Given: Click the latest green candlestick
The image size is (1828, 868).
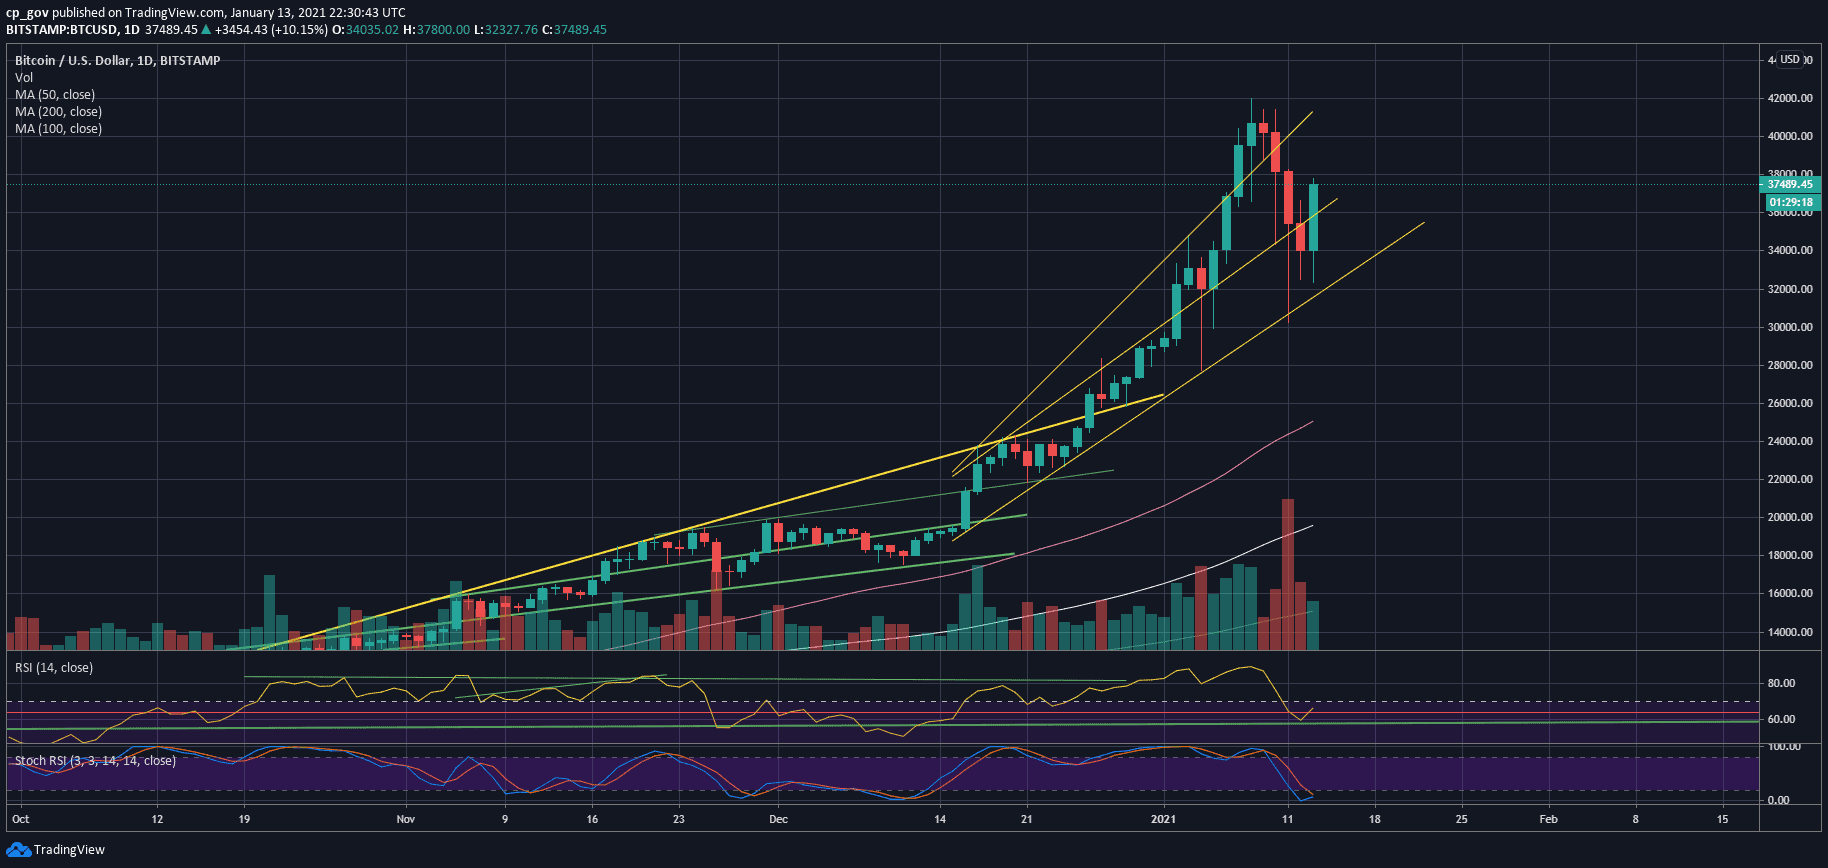Looking at the screenshot, I should tap(1313, 217).
